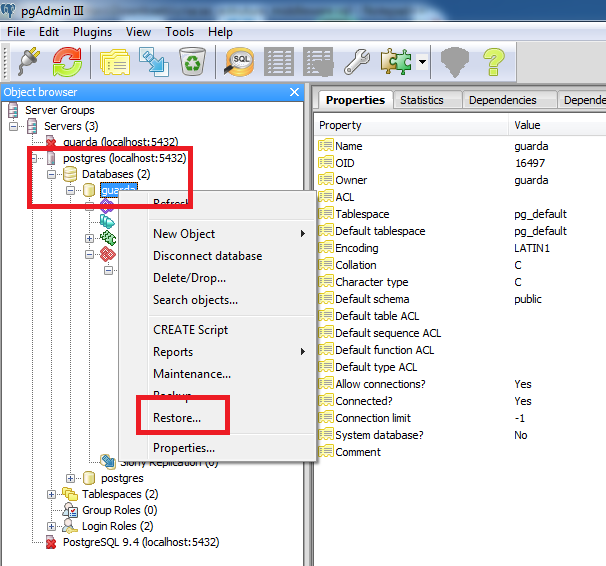Select the Encoding property row
Image resolution: width=606 pixels, height=566 pixels.
tap(460, 248)
